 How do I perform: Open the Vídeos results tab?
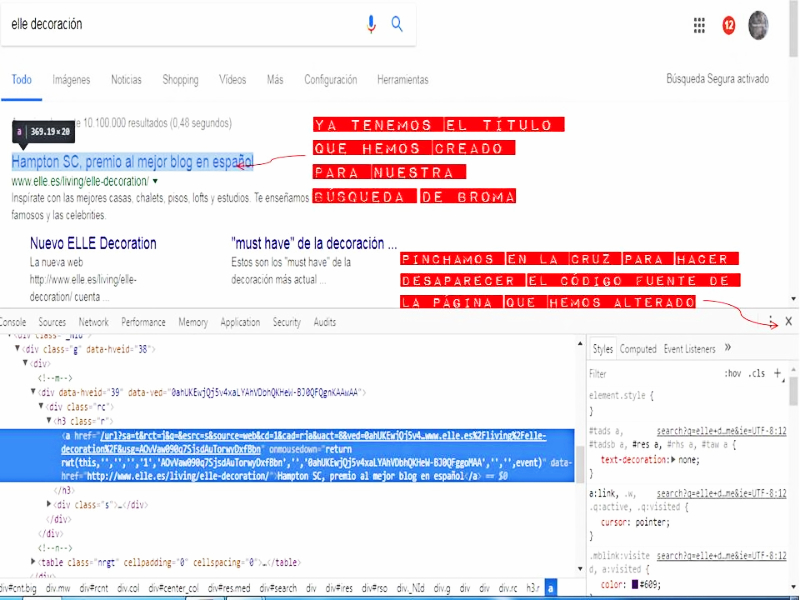(x=232, y=80)
